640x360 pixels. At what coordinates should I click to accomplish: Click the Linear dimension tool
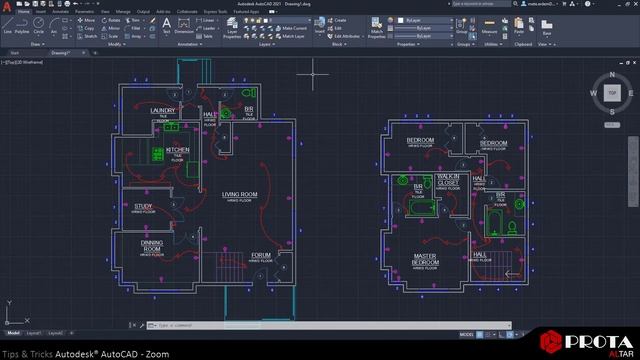point(205,20)
